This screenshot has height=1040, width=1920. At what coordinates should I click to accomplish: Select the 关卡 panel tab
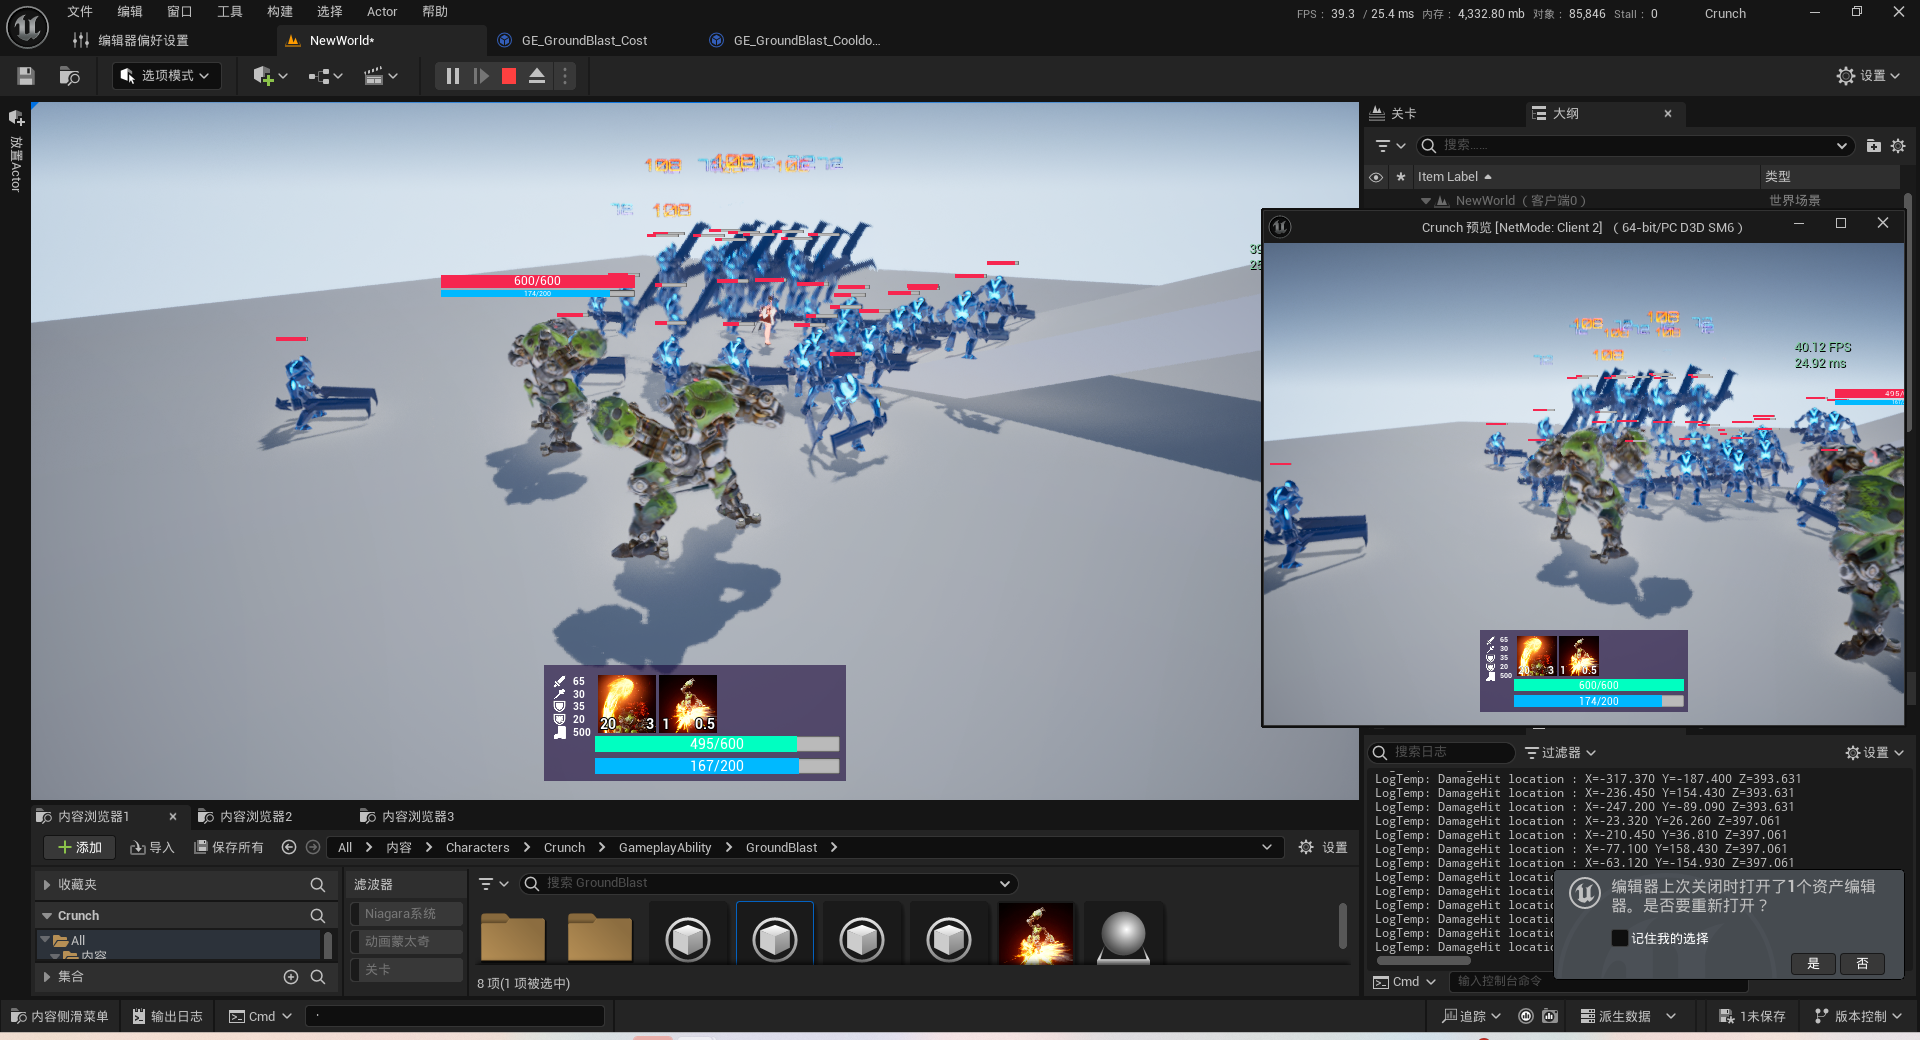pyautogui.click(x=1403, y=114)
